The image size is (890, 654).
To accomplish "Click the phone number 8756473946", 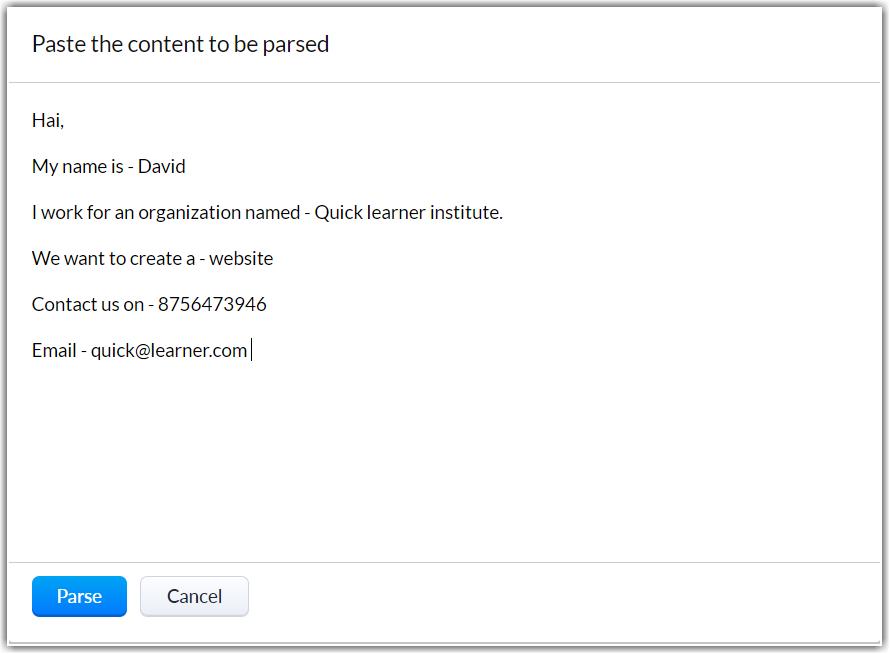I will 212,305.
